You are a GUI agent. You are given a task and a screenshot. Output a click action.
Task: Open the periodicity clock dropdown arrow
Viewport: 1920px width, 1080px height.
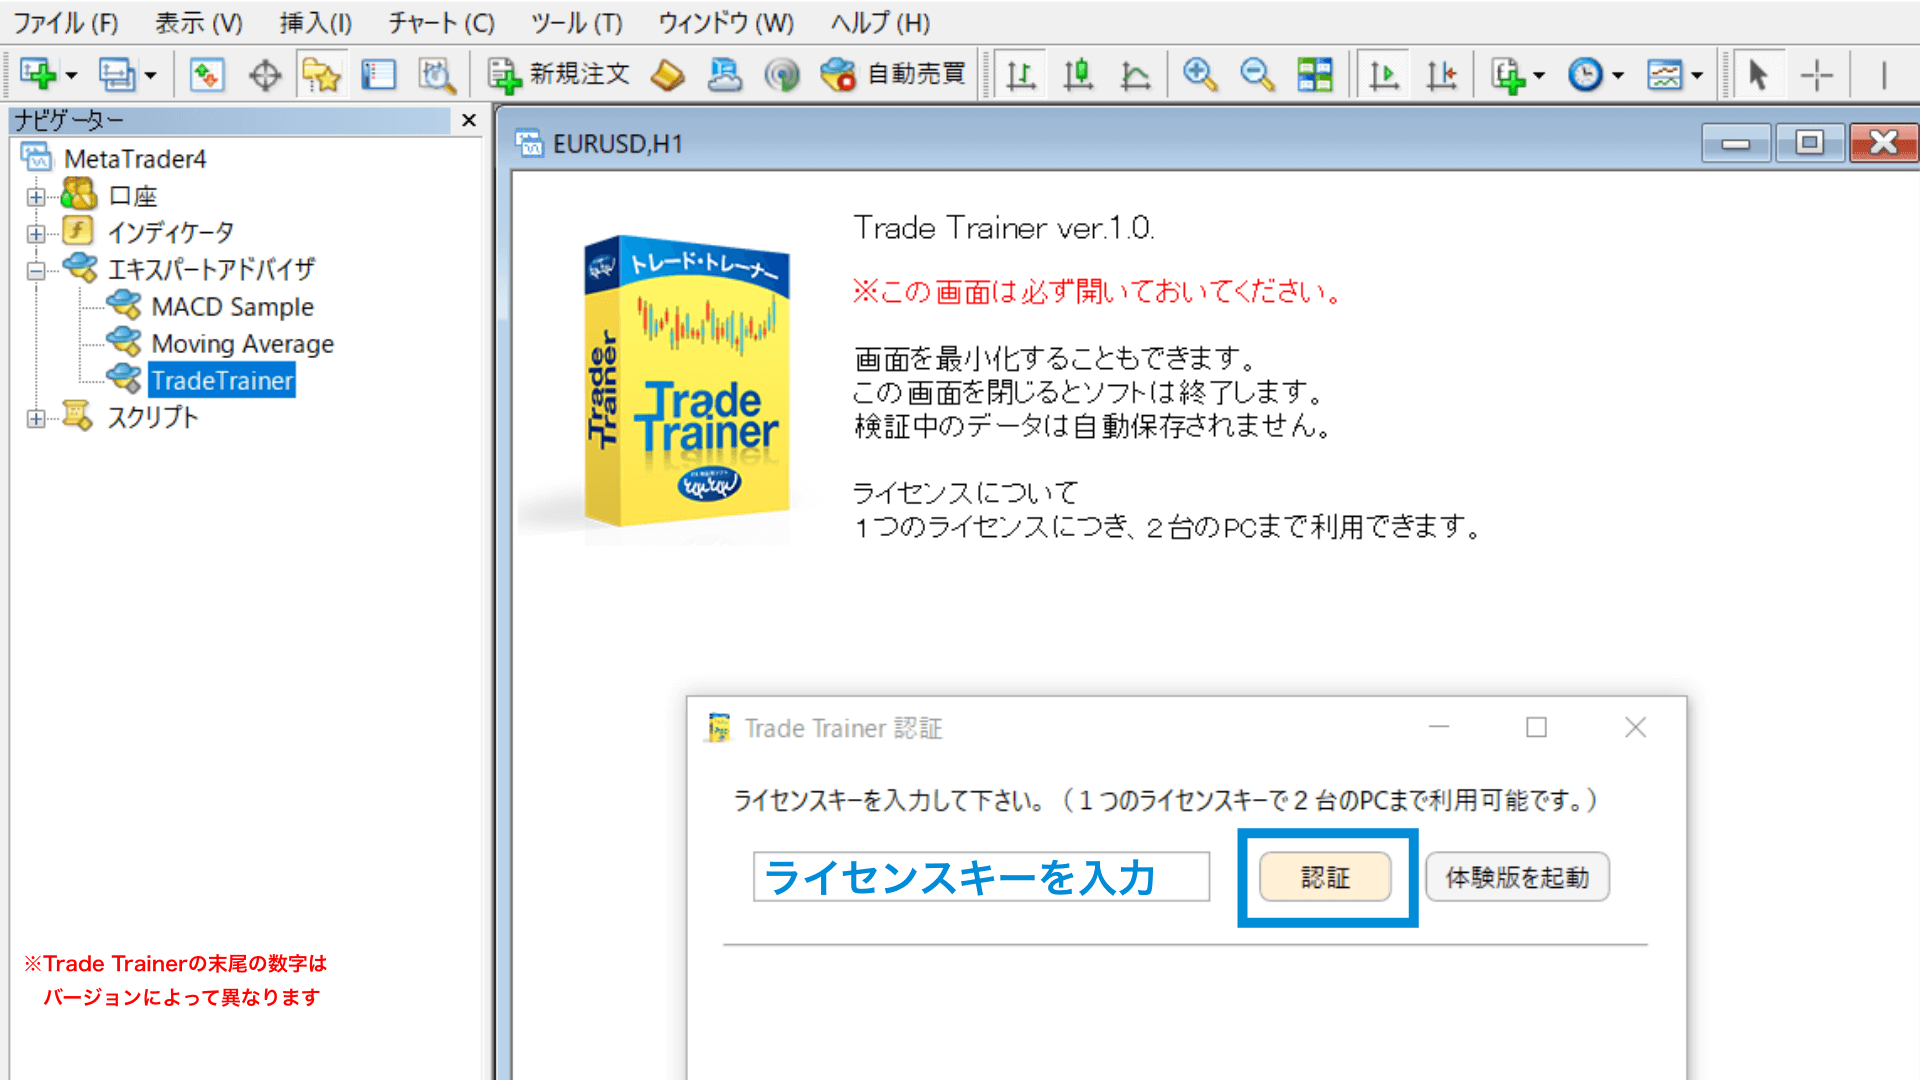1617,75
